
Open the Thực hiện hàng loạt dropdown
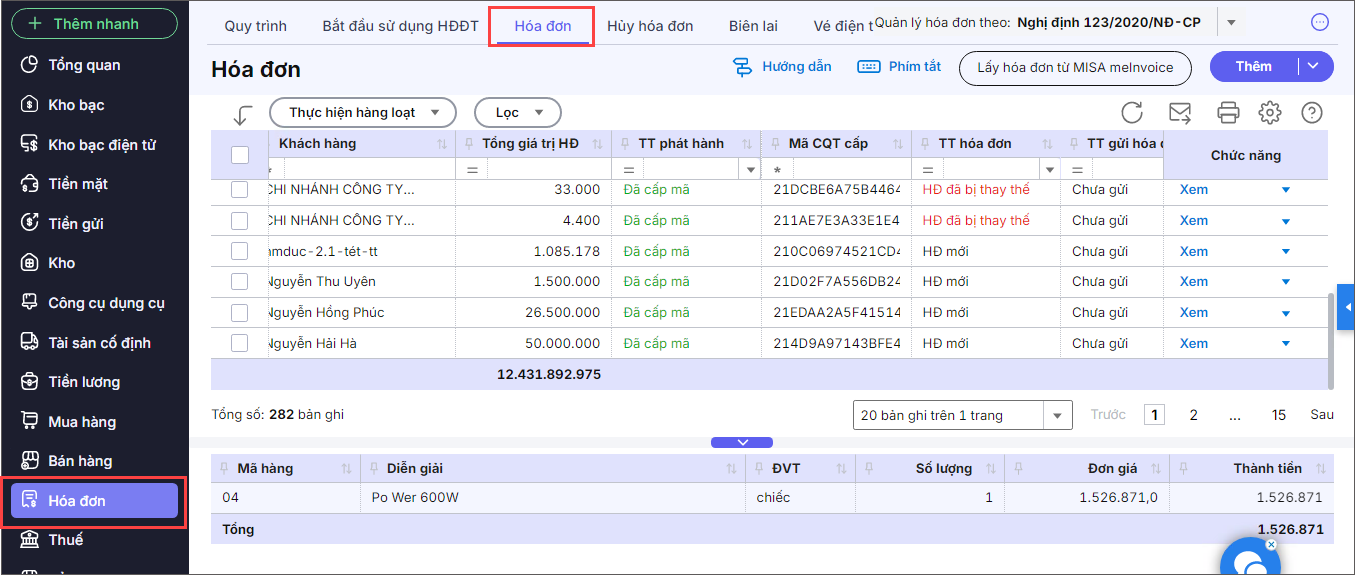pyautogui.click(x=363, y=113)
